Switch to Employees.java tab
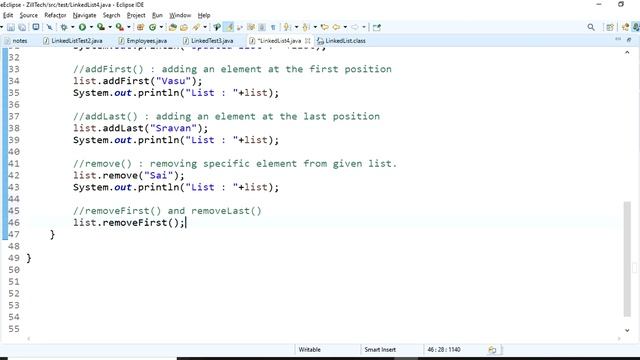 [142, 41]
